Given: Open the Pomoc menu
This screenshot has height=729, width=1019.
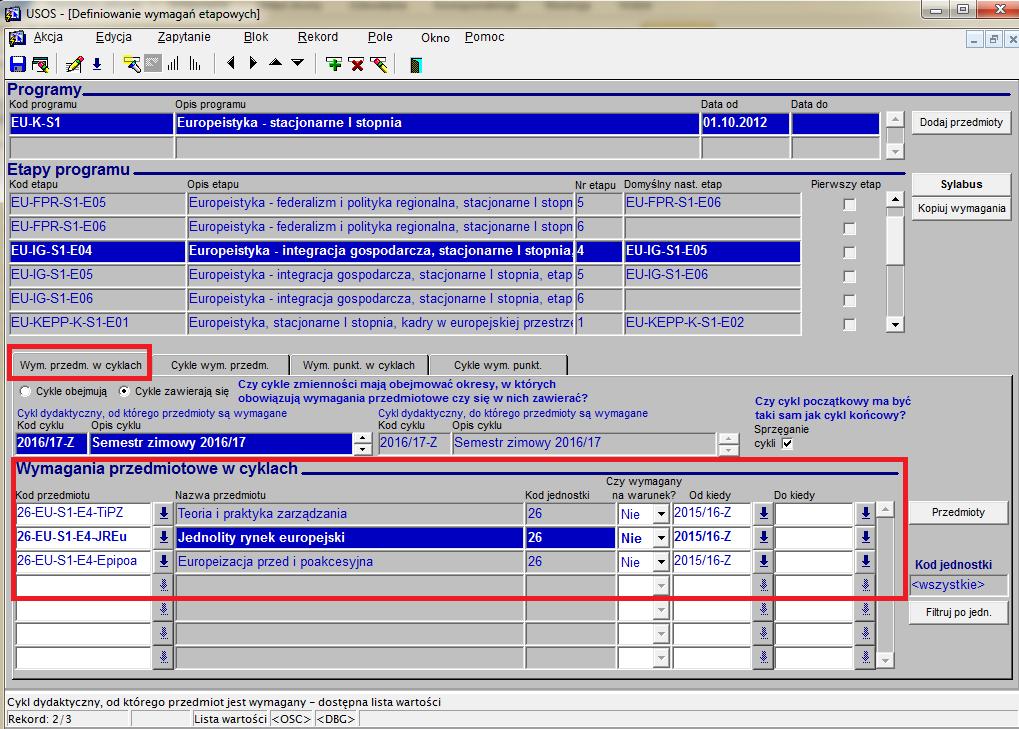Looking at the screenshot, I should pyautogui.click(x=484, y=37).
